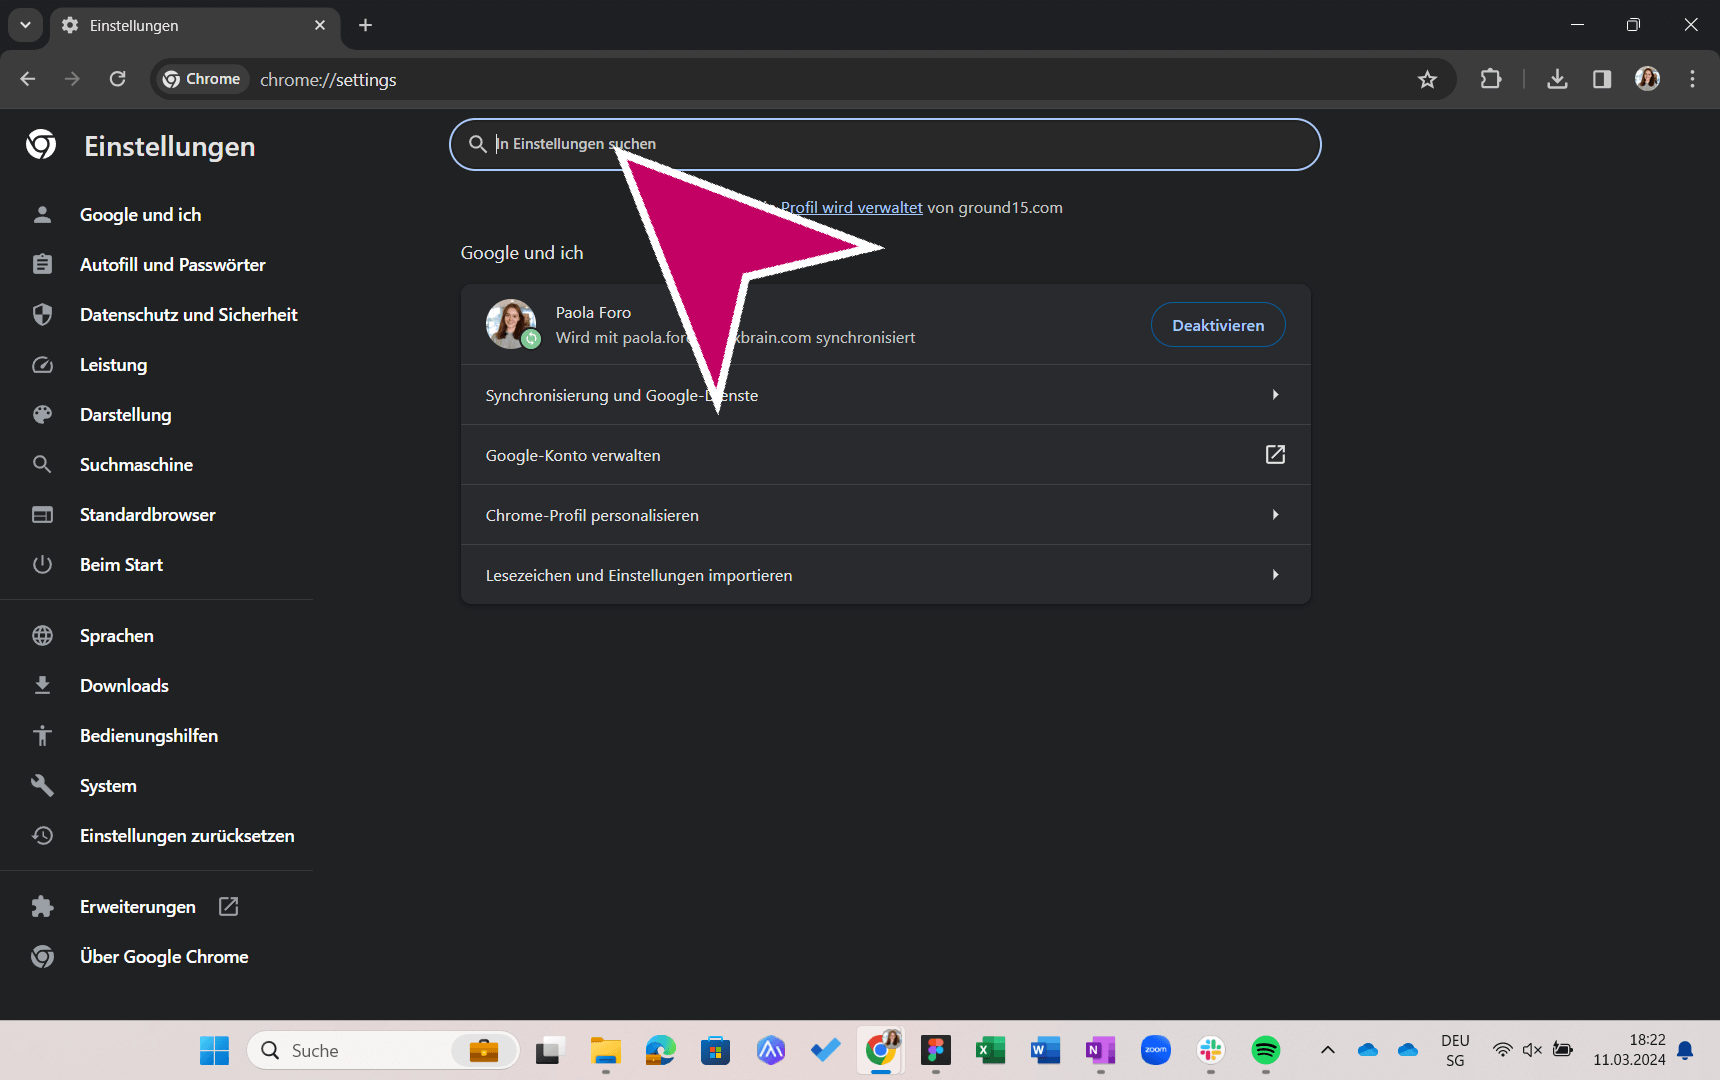Open Slack from the taskbar
This screenshot has height=1080, width=1720.
(x=1211, y=1050)
